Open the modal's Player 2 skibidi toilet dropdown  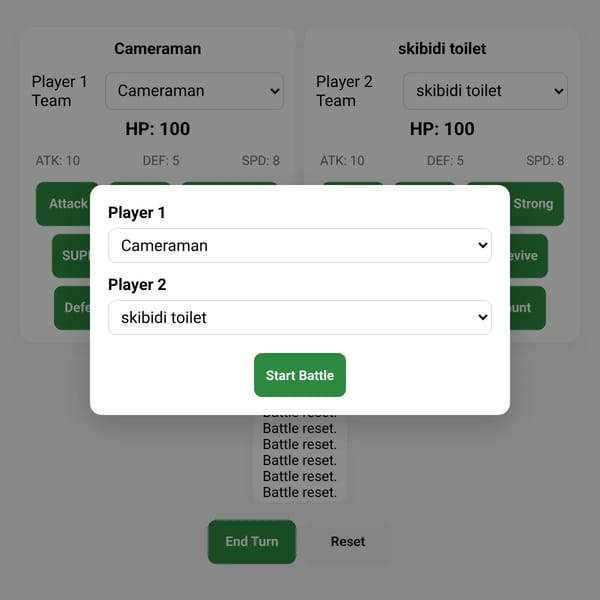tap(300, 317)
